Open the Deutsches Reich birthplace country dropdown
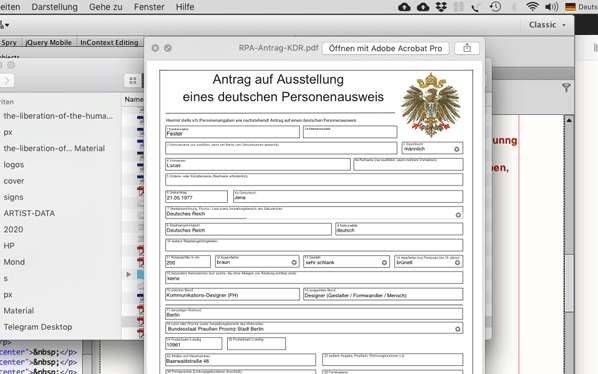Viewport: 598px width, 374px height. (x=458, y=215)
